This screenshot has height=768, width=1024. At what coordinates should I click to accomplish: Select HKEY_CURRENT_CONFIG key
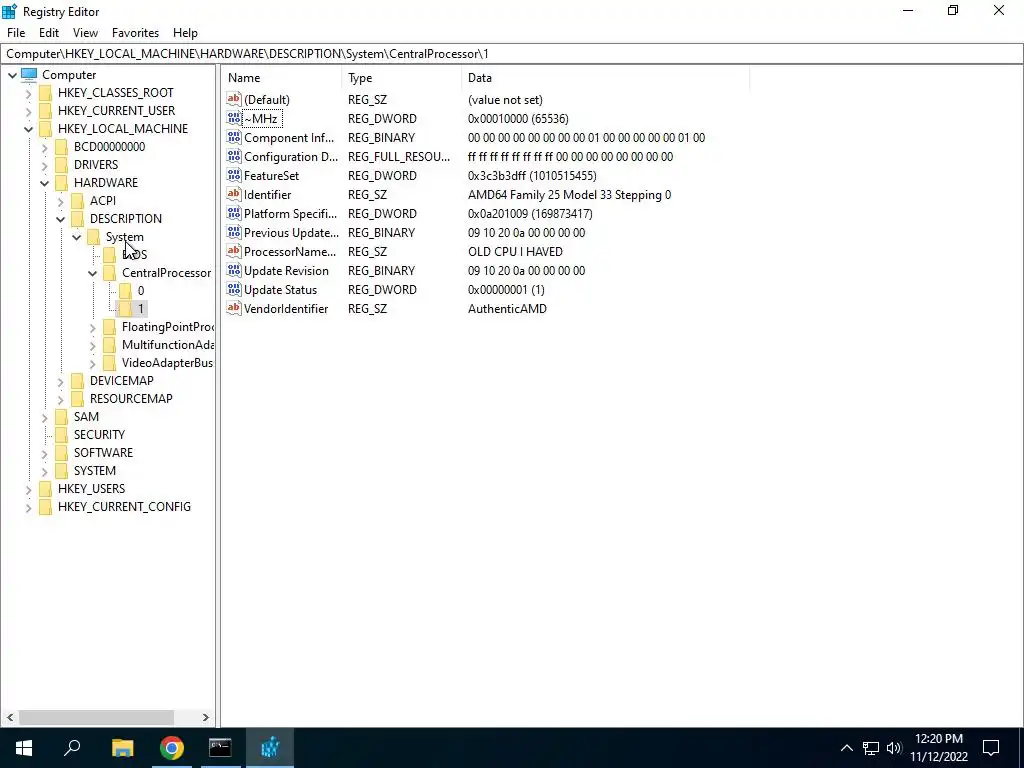pos(124,506)
